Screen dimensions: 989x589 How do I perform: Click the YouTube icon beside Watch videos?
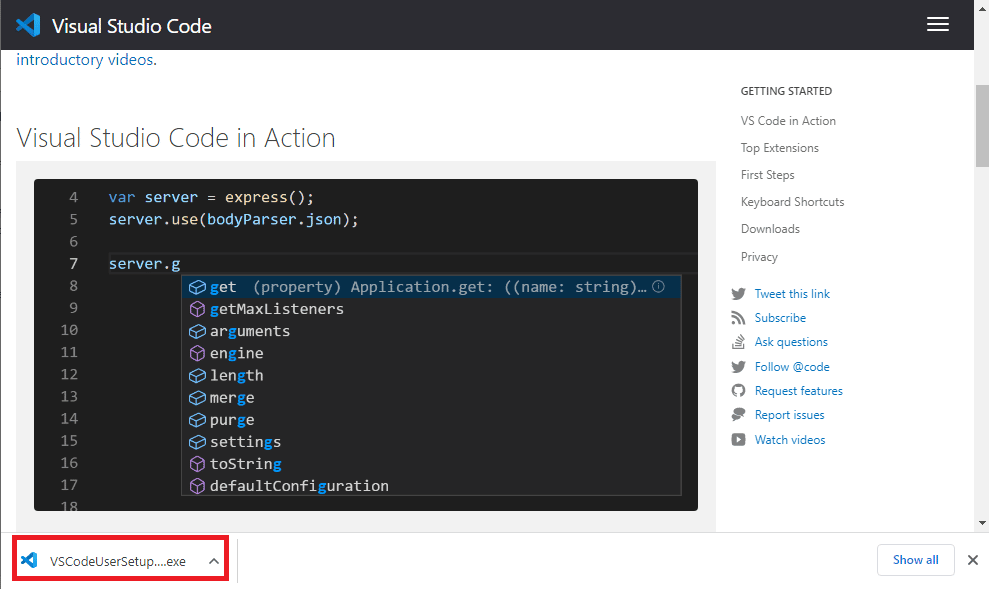click(738, 440)
